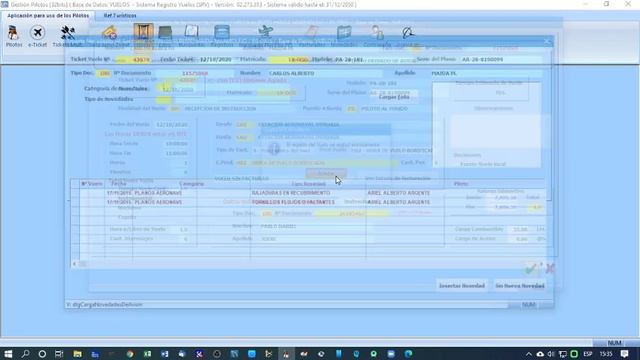Image resolution: width=640 pixels, height=360 pixels.
Task: Click the small airplane ribbon icon
Action: coord(265,33)
